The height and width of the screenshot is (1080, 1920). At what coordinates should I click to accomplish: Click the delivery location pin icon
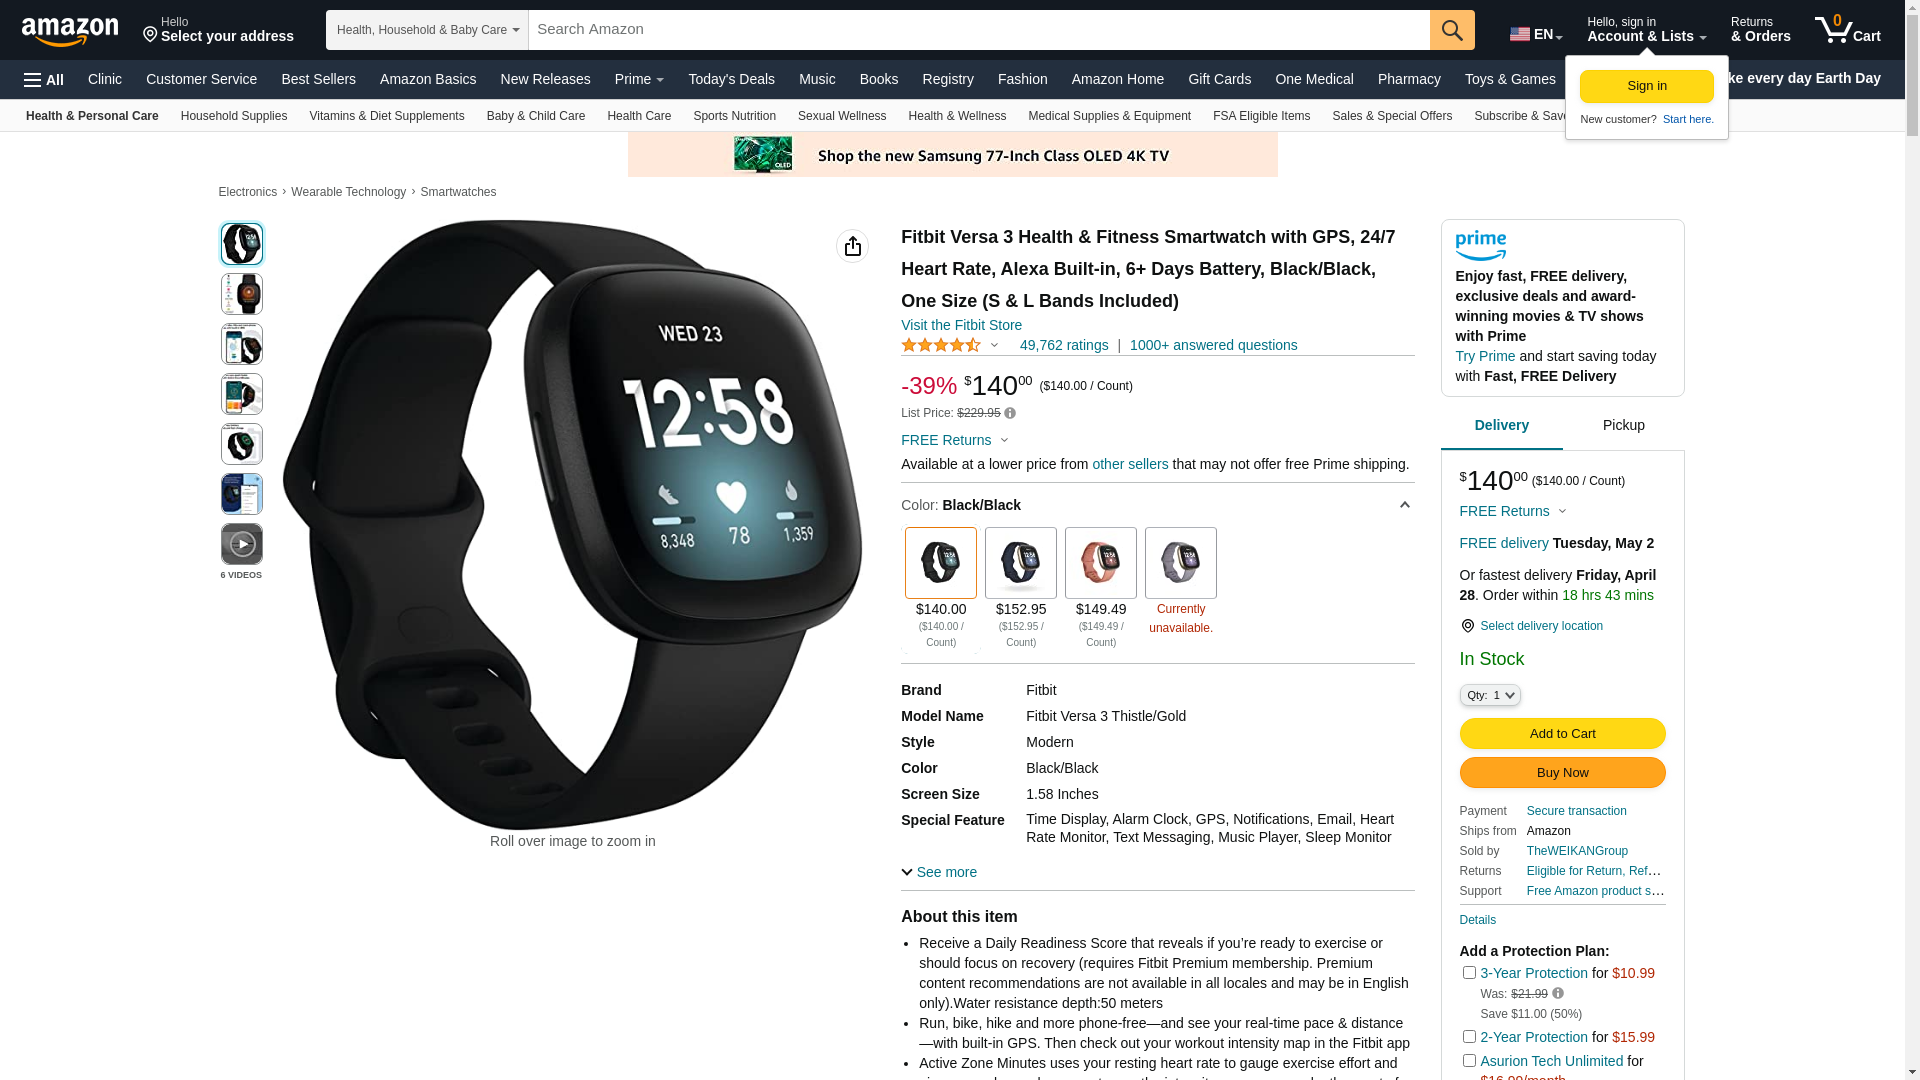1467,626
